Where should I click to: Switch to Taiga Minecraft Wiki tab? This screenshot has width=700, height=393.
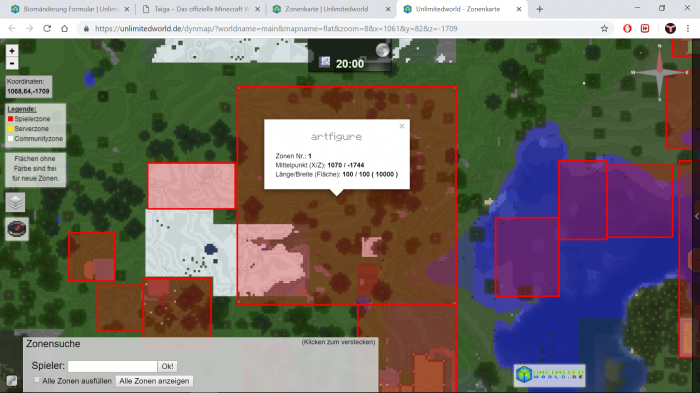point(201,9)
